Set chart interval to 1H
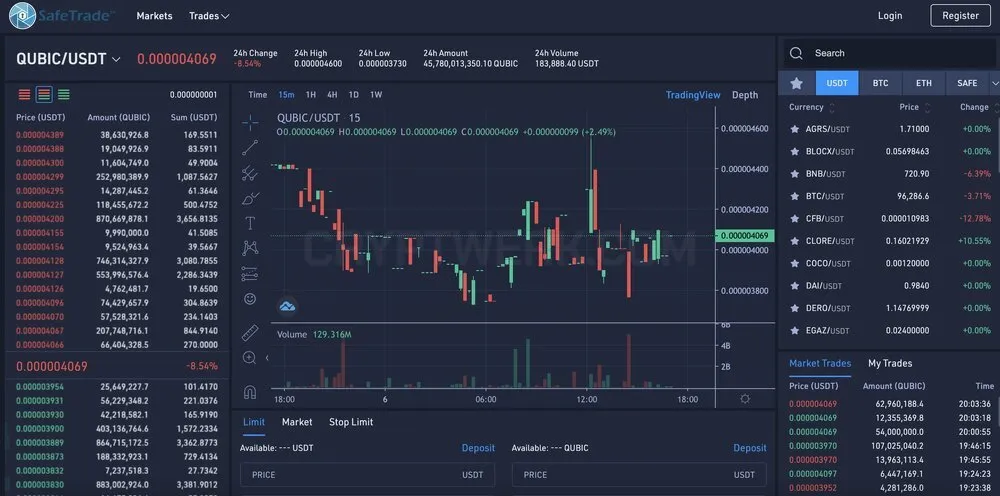The image size is (1000, 496). pyautogui.click(x=311, y=94)
